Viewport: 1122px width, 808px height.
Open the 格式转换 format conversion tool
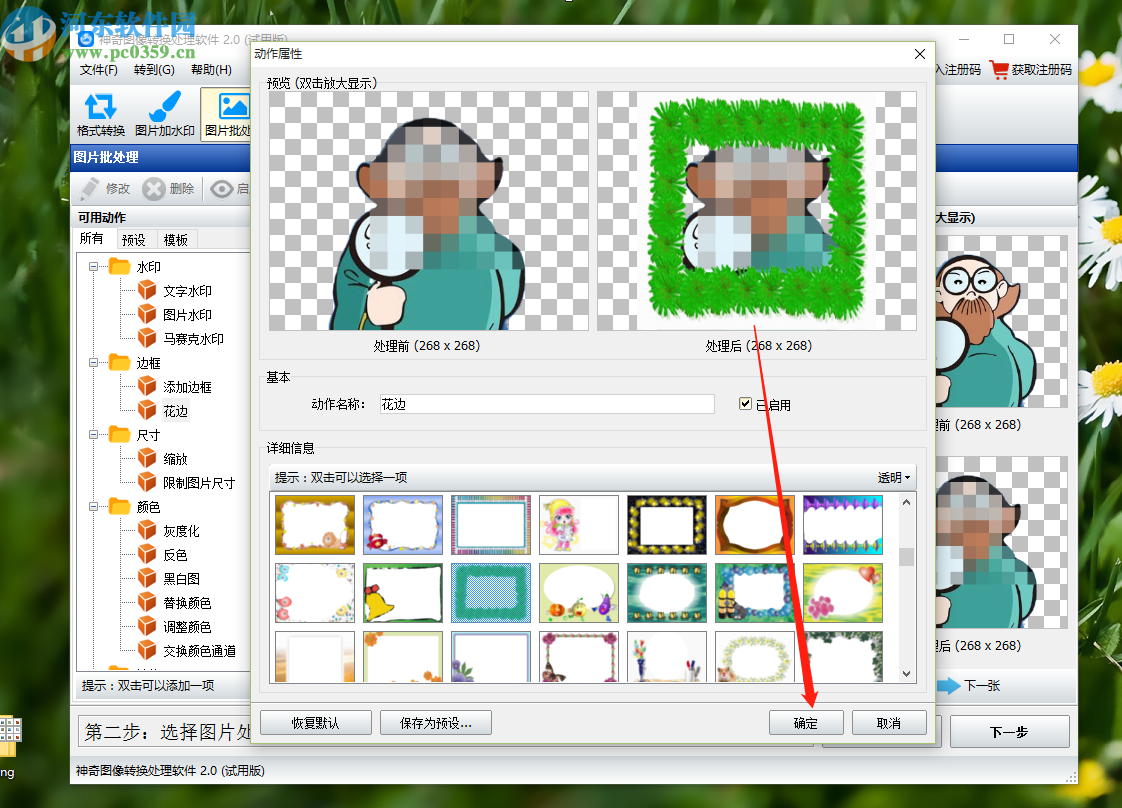pos(101,113)
